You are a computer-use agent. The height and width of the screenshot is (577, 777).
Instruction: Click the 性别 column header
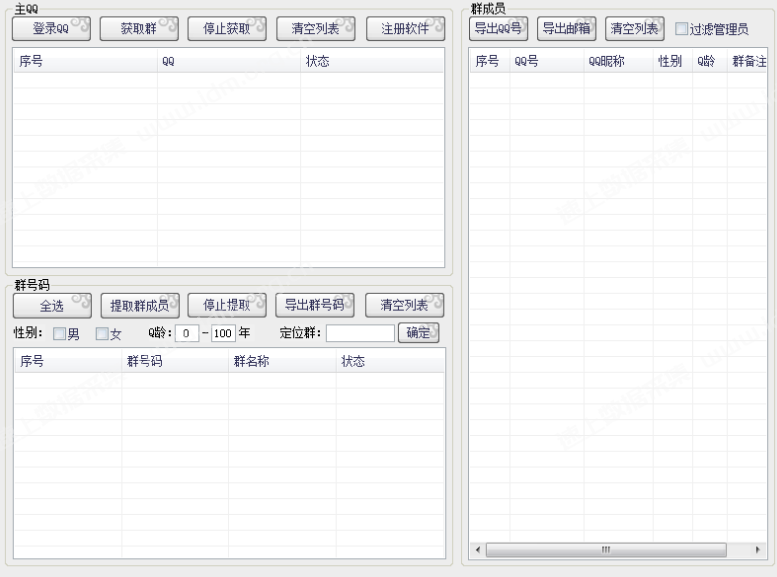(x=672, y=61)
